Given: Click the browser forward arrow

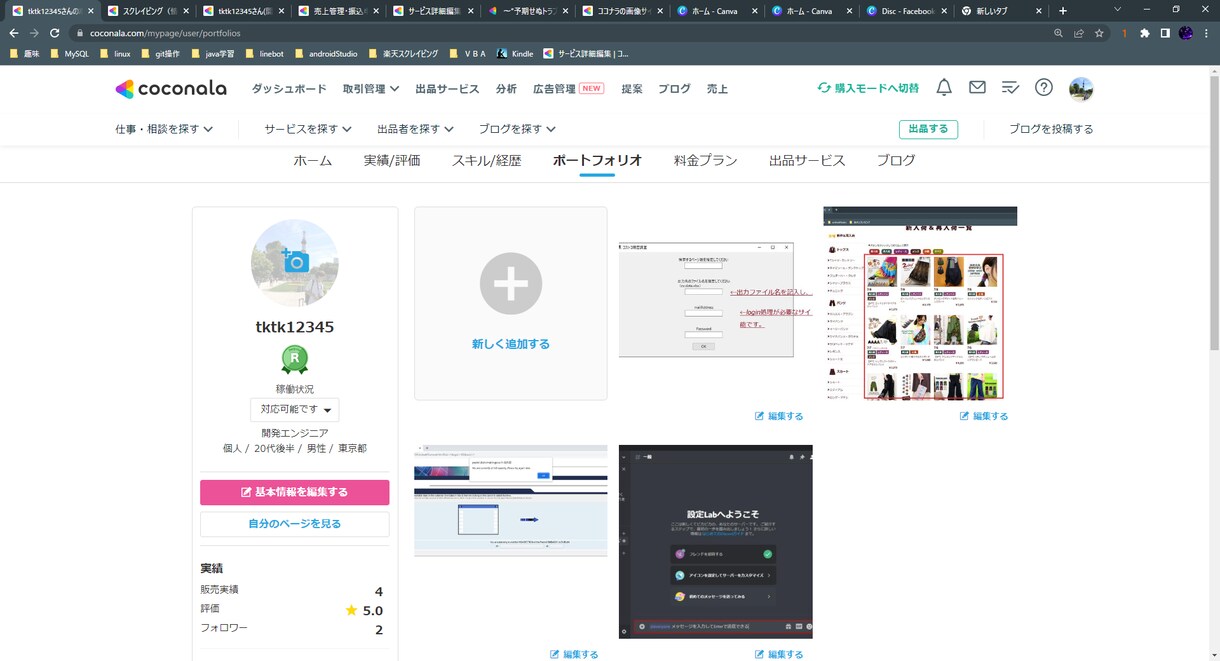Looking at the screenshot, I should point(34,33).
